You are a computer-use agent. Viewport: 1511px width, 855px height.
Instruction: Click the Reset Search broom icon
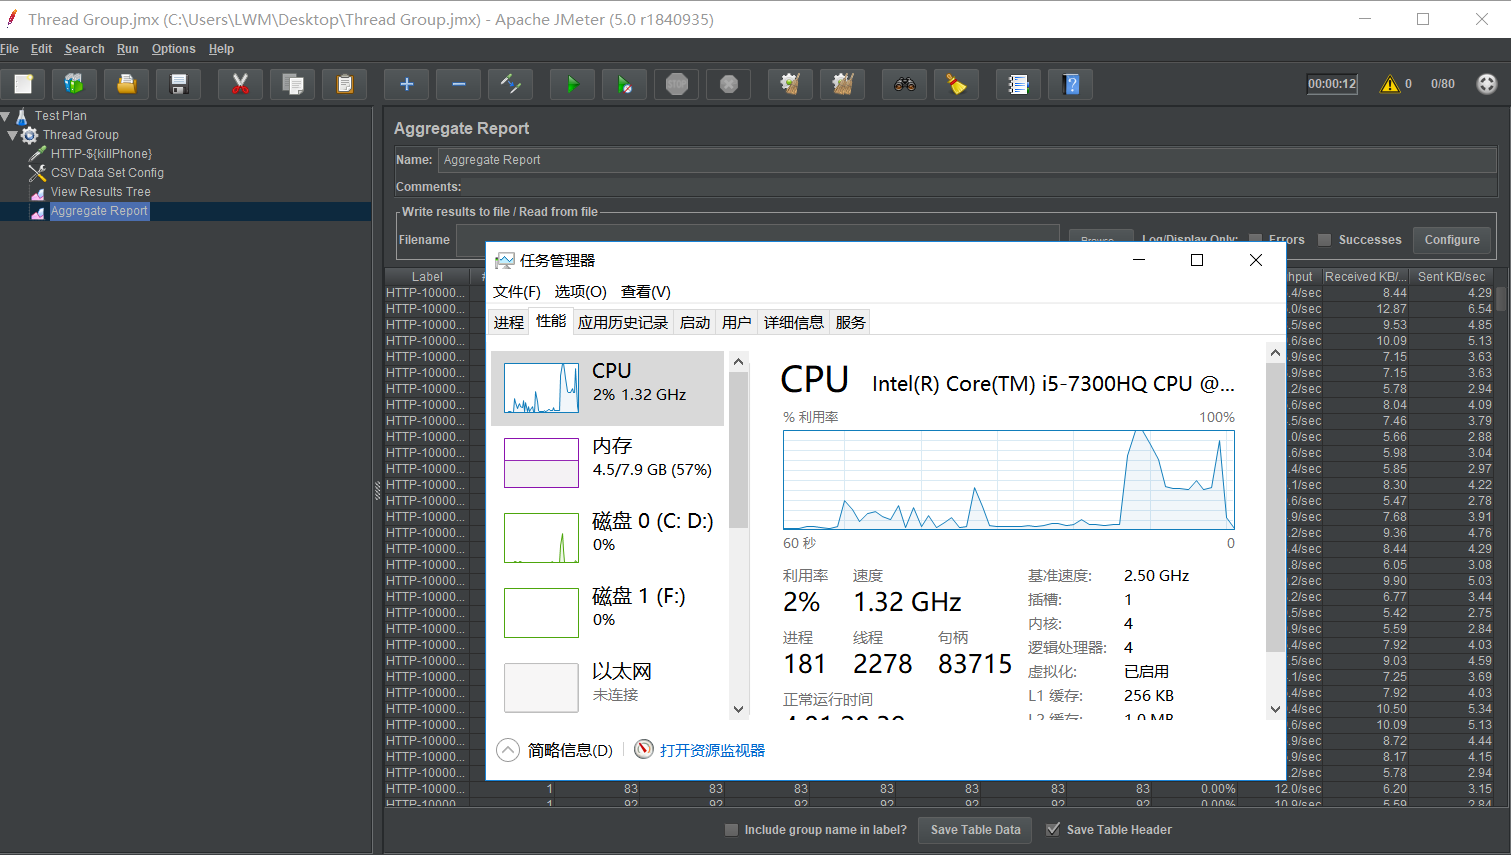tap(957, 84)
